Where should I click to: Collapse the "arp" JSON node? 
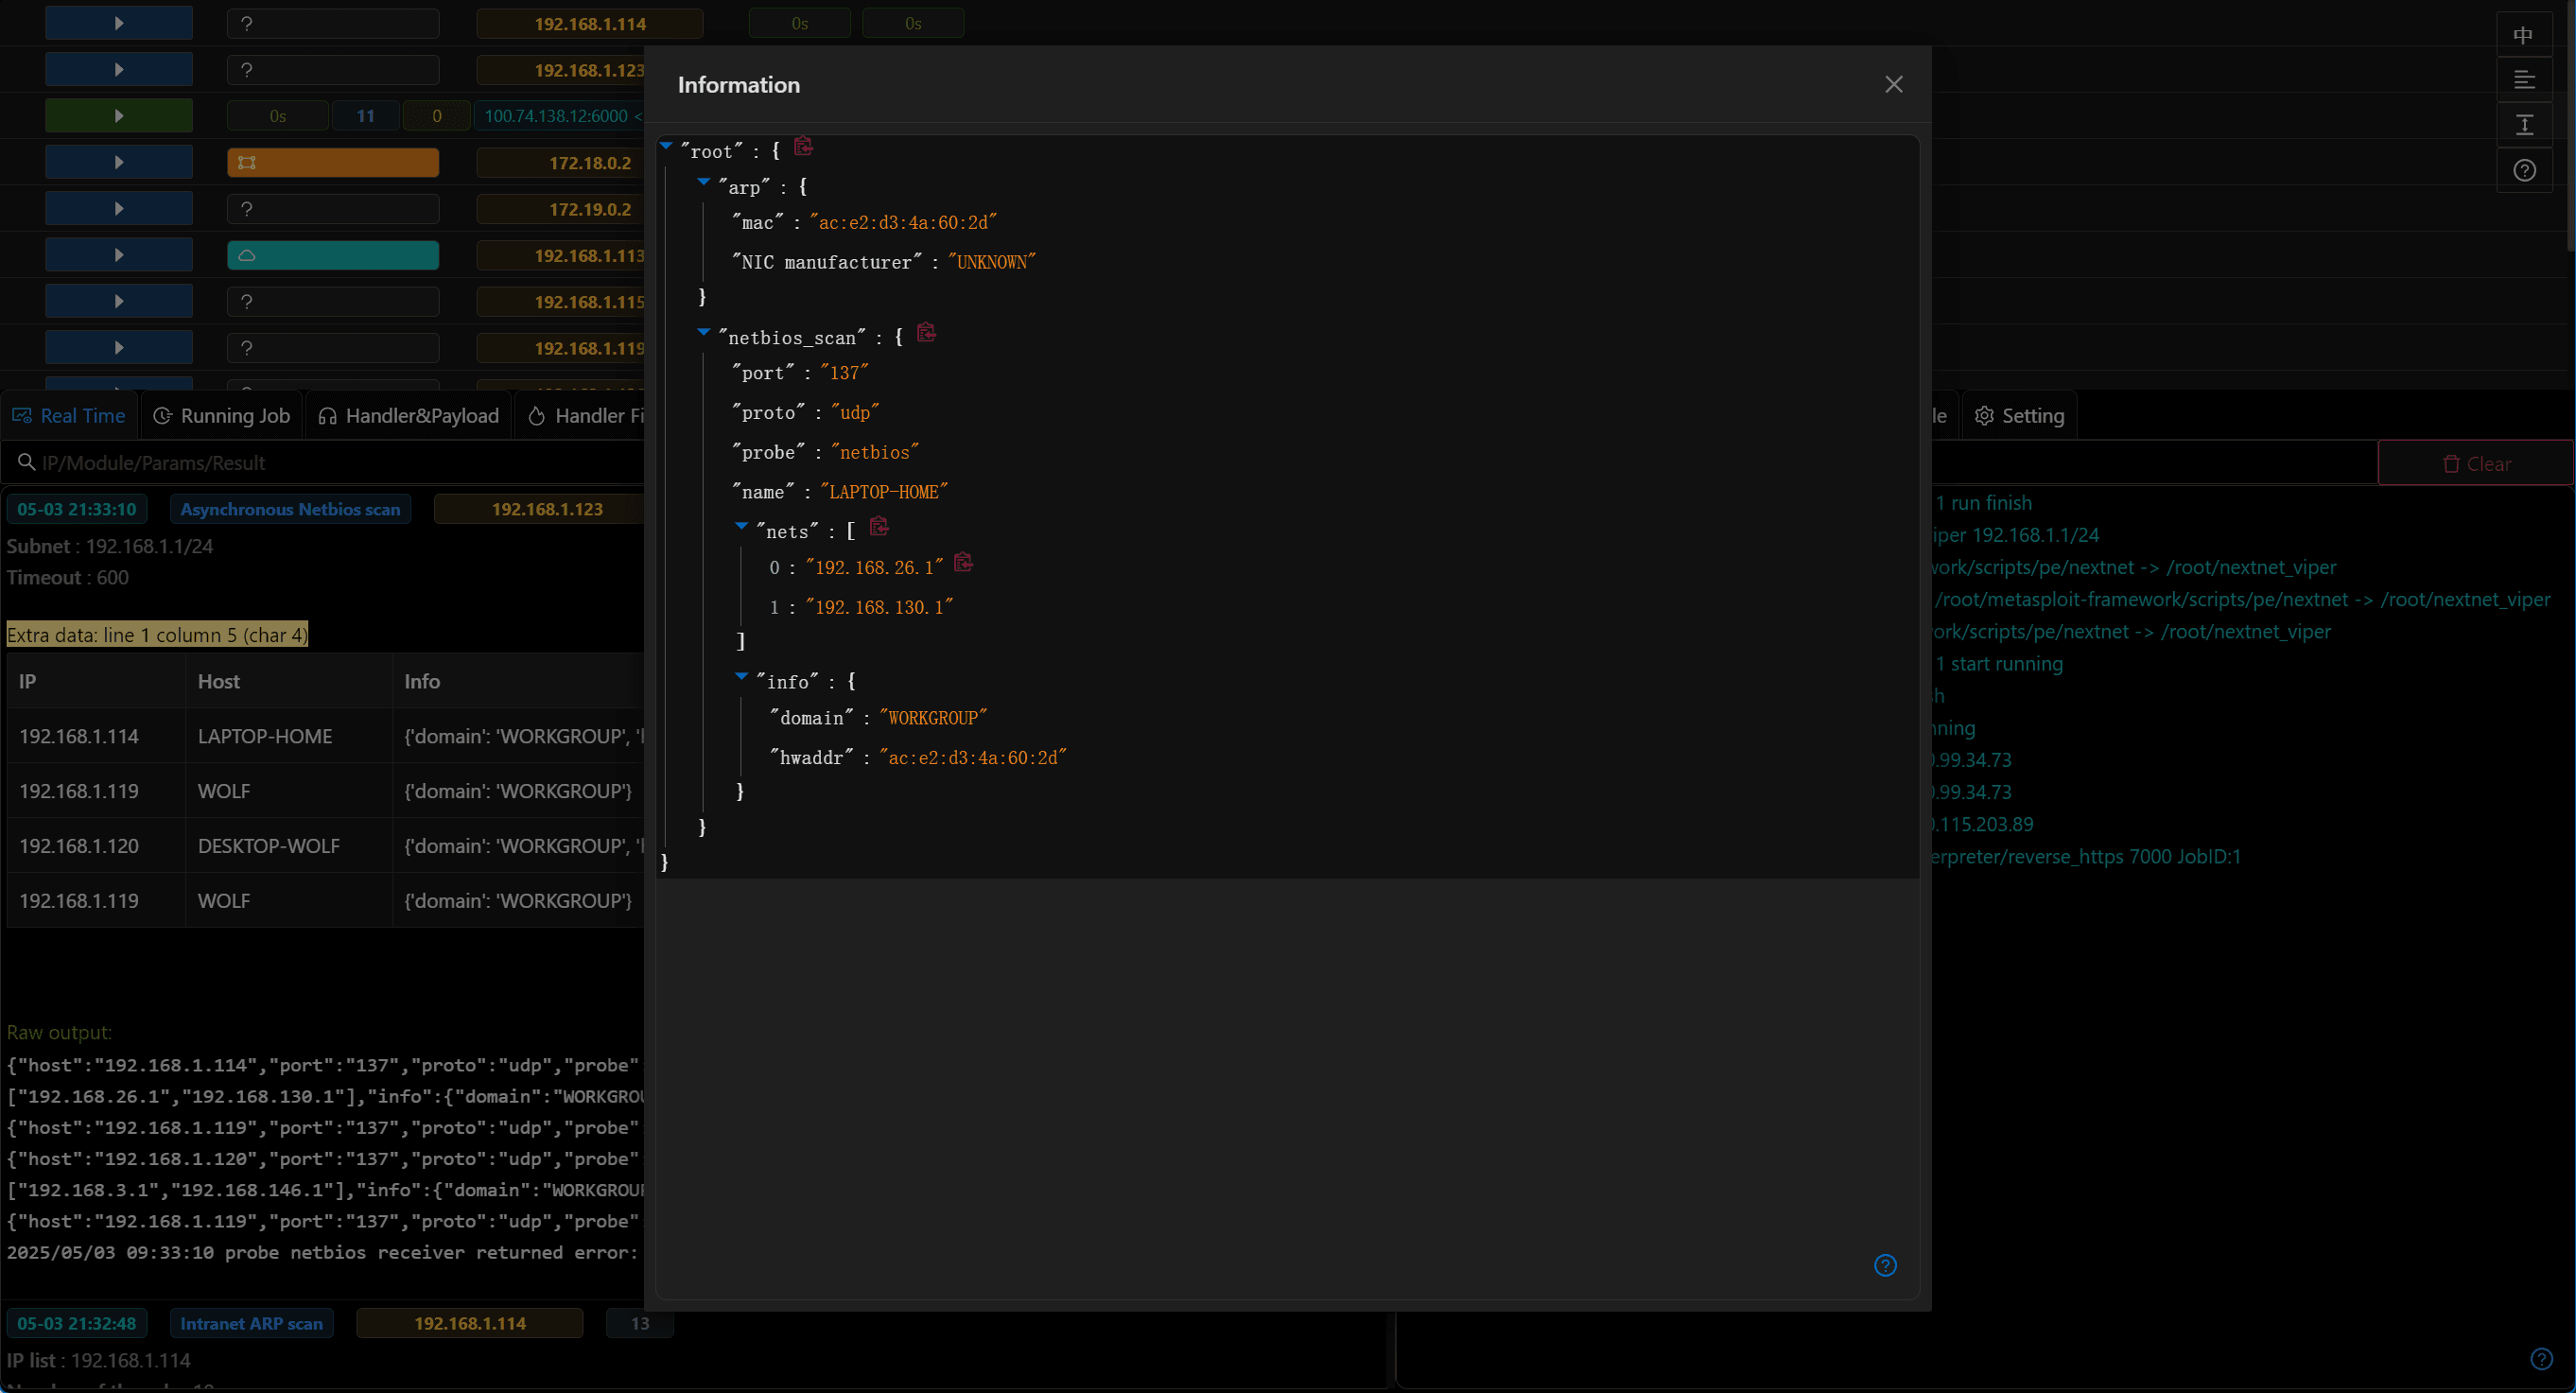pos(704,182)
